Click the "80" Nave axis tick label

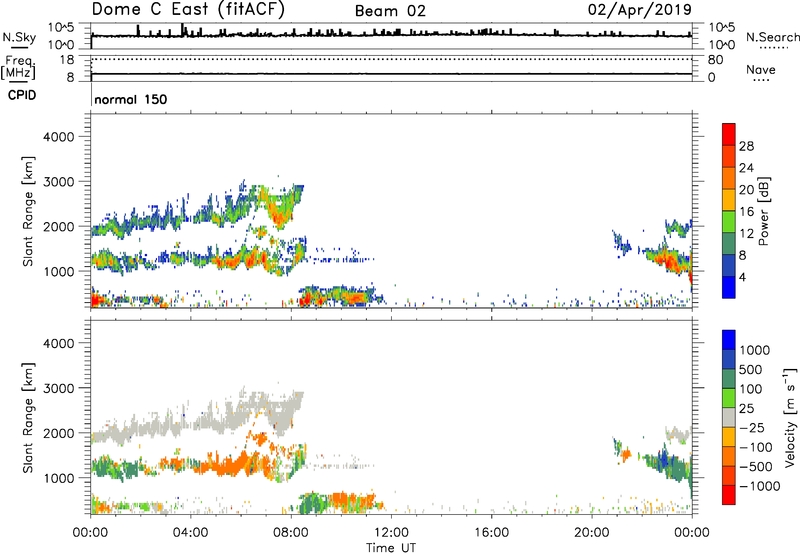(x=715, y=60)
